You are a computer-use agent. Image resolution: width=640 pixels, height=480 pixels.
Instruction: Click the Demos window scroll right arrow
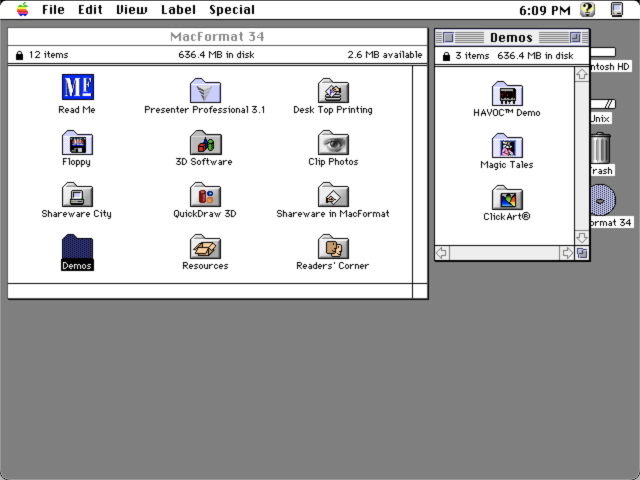point(567,253)
